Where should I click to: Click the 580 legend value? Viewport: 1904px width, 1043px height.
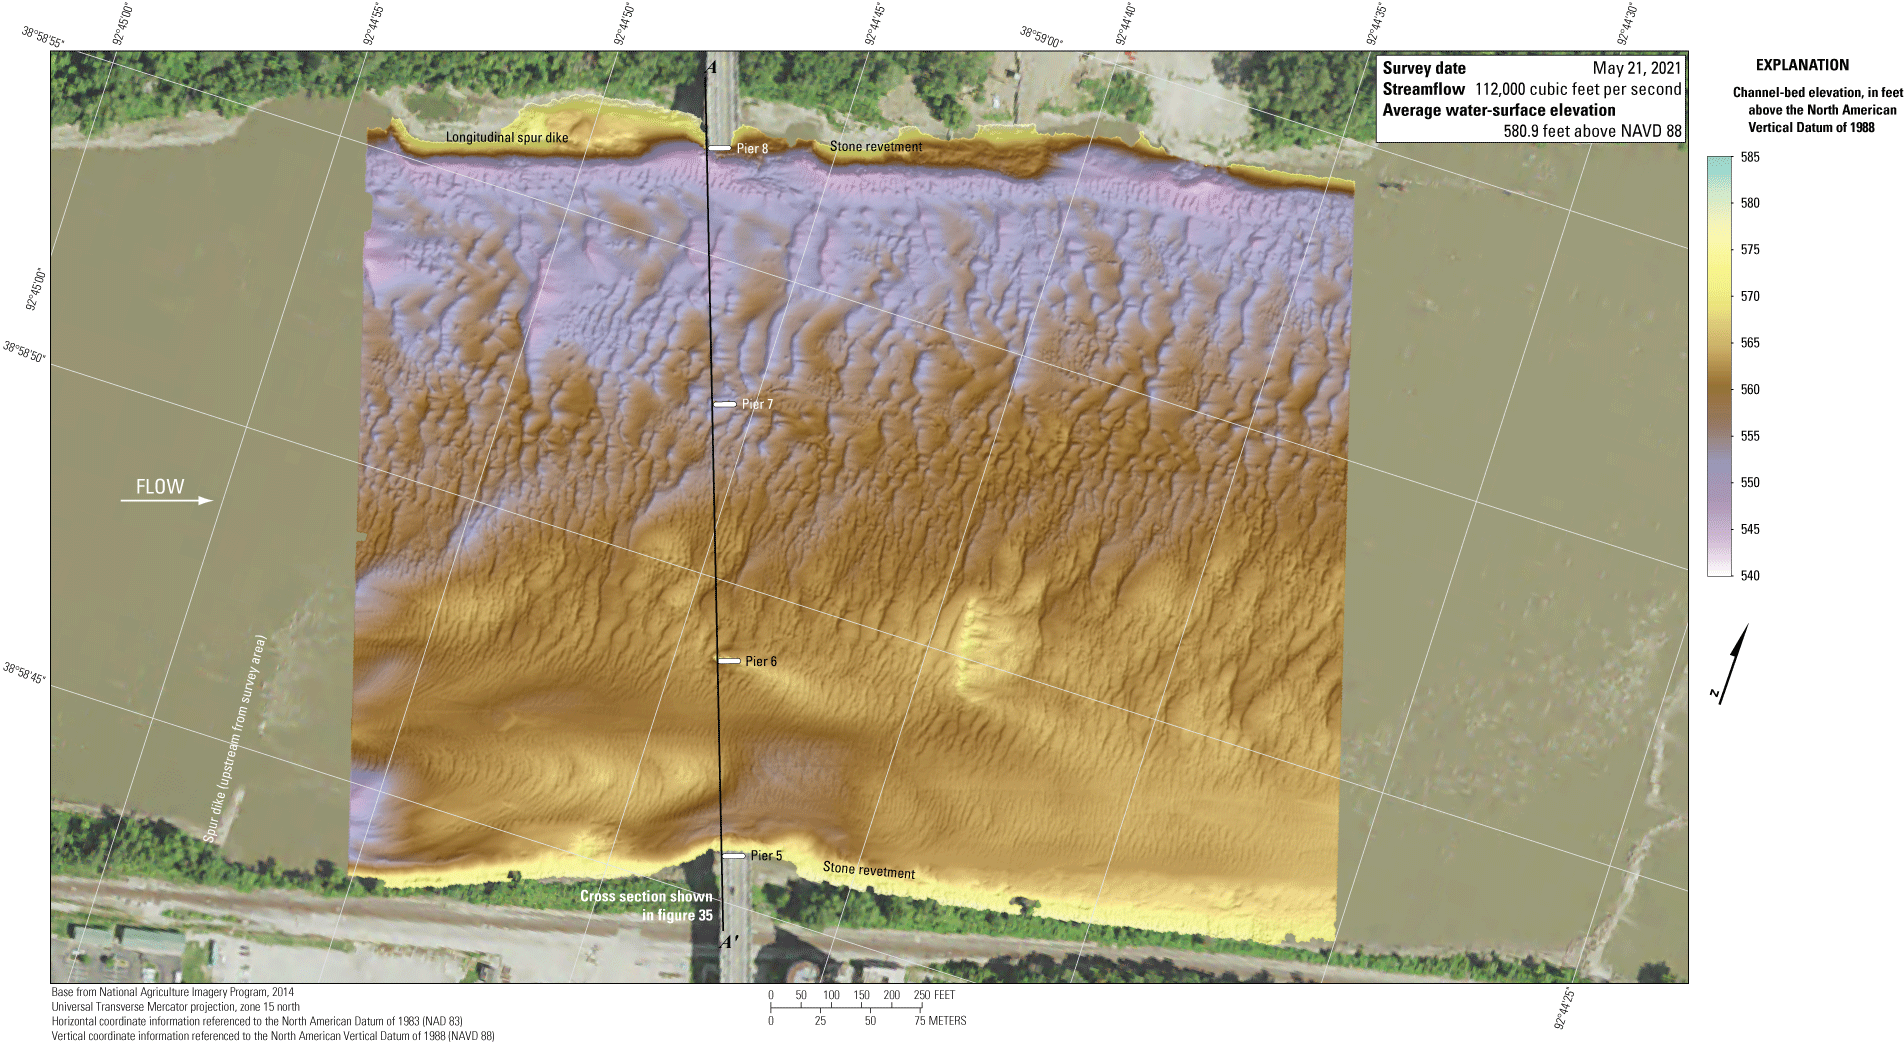1749,203
